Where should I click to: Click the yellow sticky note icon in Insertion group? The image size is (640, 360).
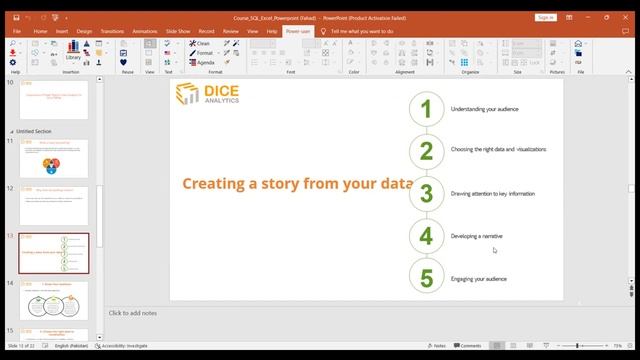99,53
